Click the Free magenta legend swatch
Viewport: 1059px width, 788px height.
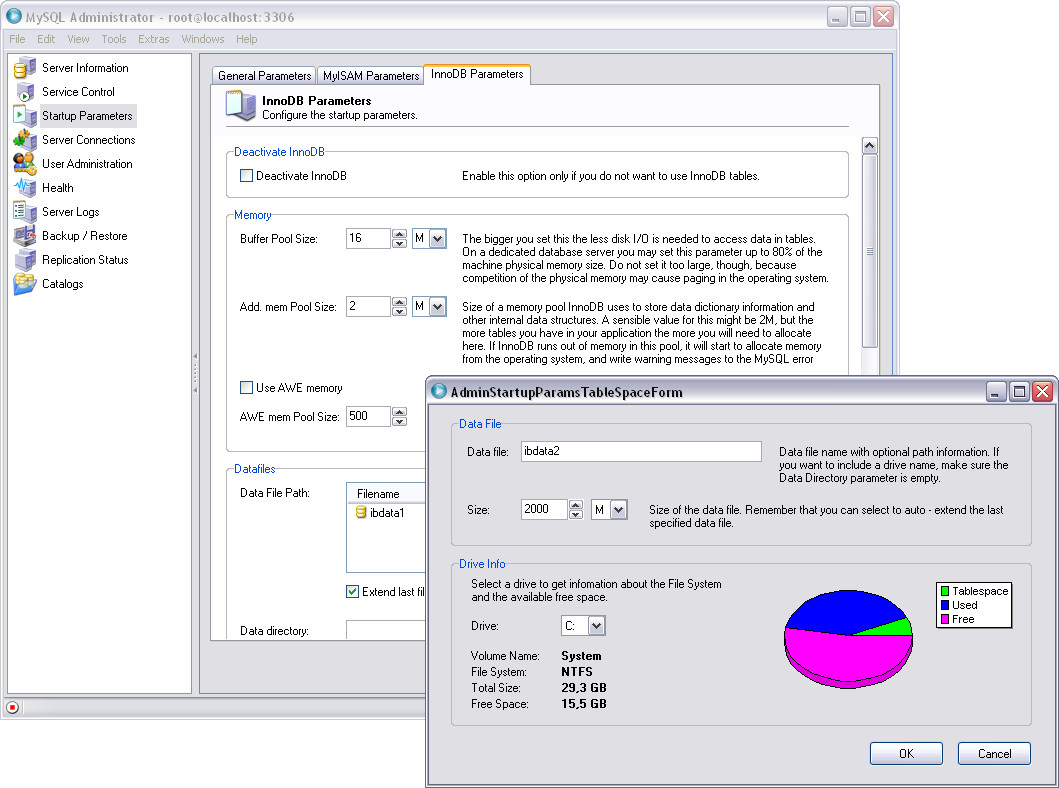(x=945, y=619)
